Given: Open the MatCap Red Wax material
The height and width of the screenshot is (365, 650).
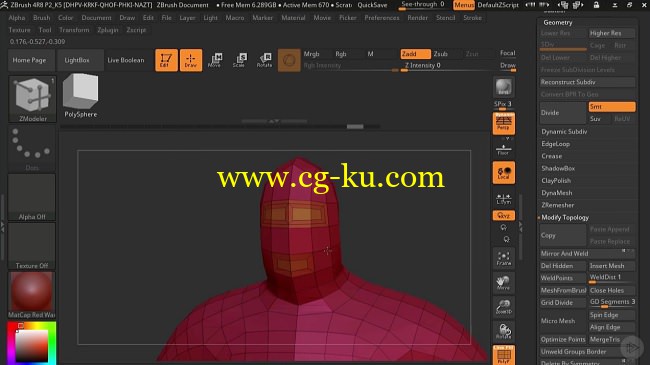Looking at the screenshot, I should 32,295.
